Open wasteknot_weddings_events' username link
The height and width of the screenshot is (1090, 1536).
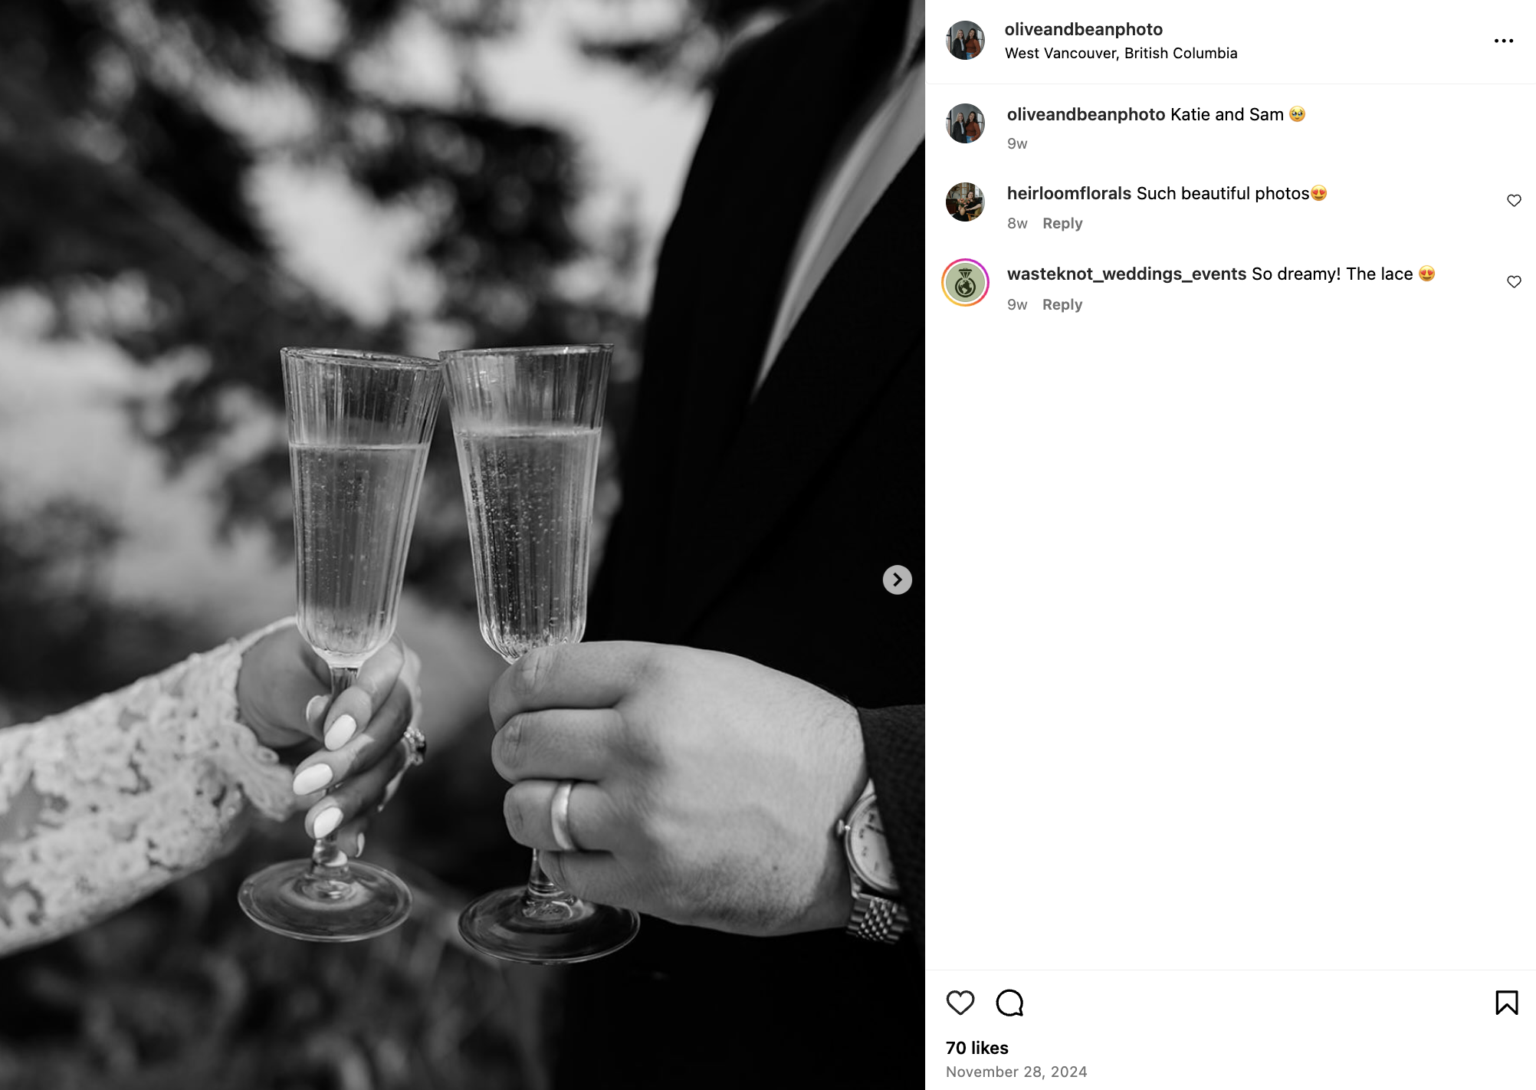tap(1126, 273)
